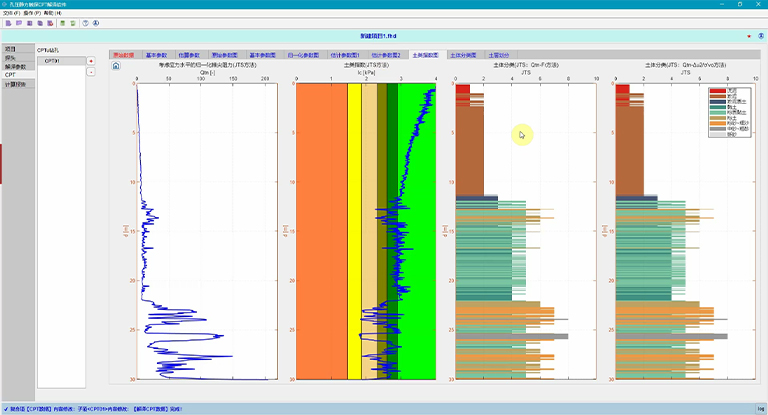The height and width of the screenshot is (415, 768).
Task: Click the about info icon in toolbar
Action: coord(96,21)
